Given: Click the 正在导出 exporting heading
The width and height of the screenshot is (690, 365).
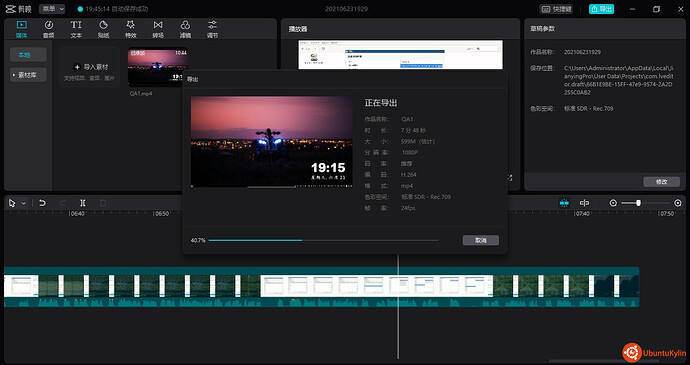Looking at the screenshot, I should coord(381,103).
